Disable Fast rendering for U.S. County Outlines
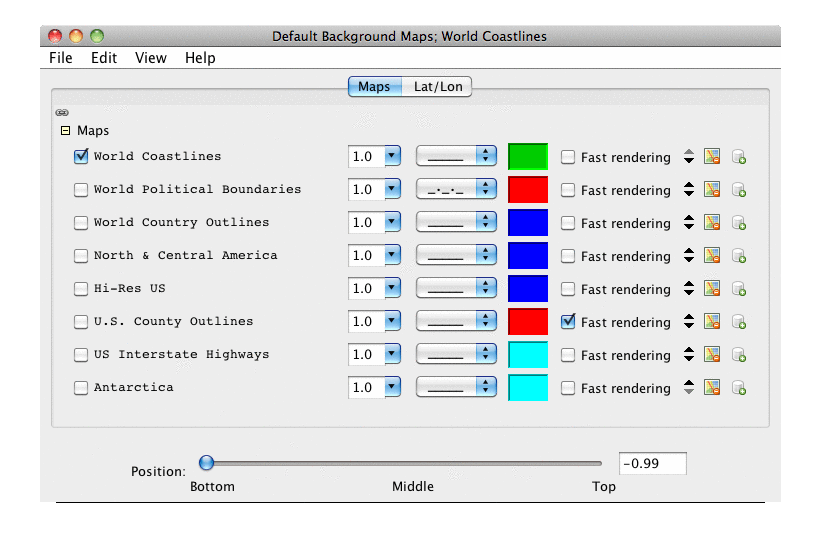This screenshot has width=821, height=557. (x=568, y=322)
